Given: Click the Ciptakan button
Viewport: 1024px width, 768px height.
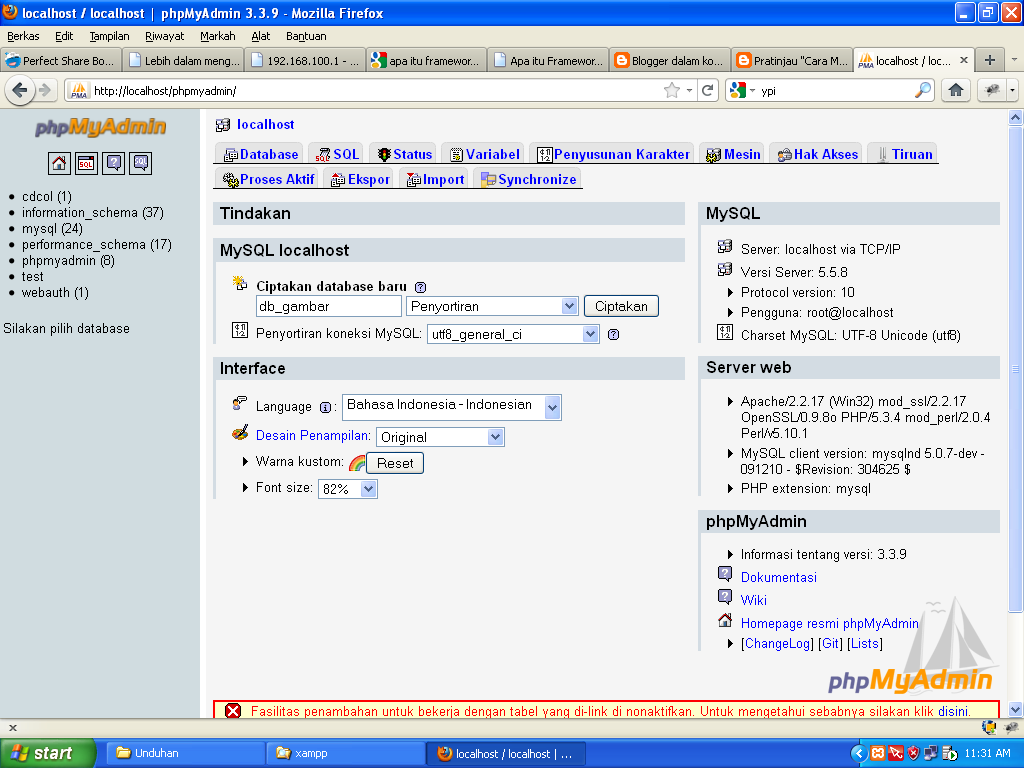Looking at the screenshot, I should pos(621,306).
